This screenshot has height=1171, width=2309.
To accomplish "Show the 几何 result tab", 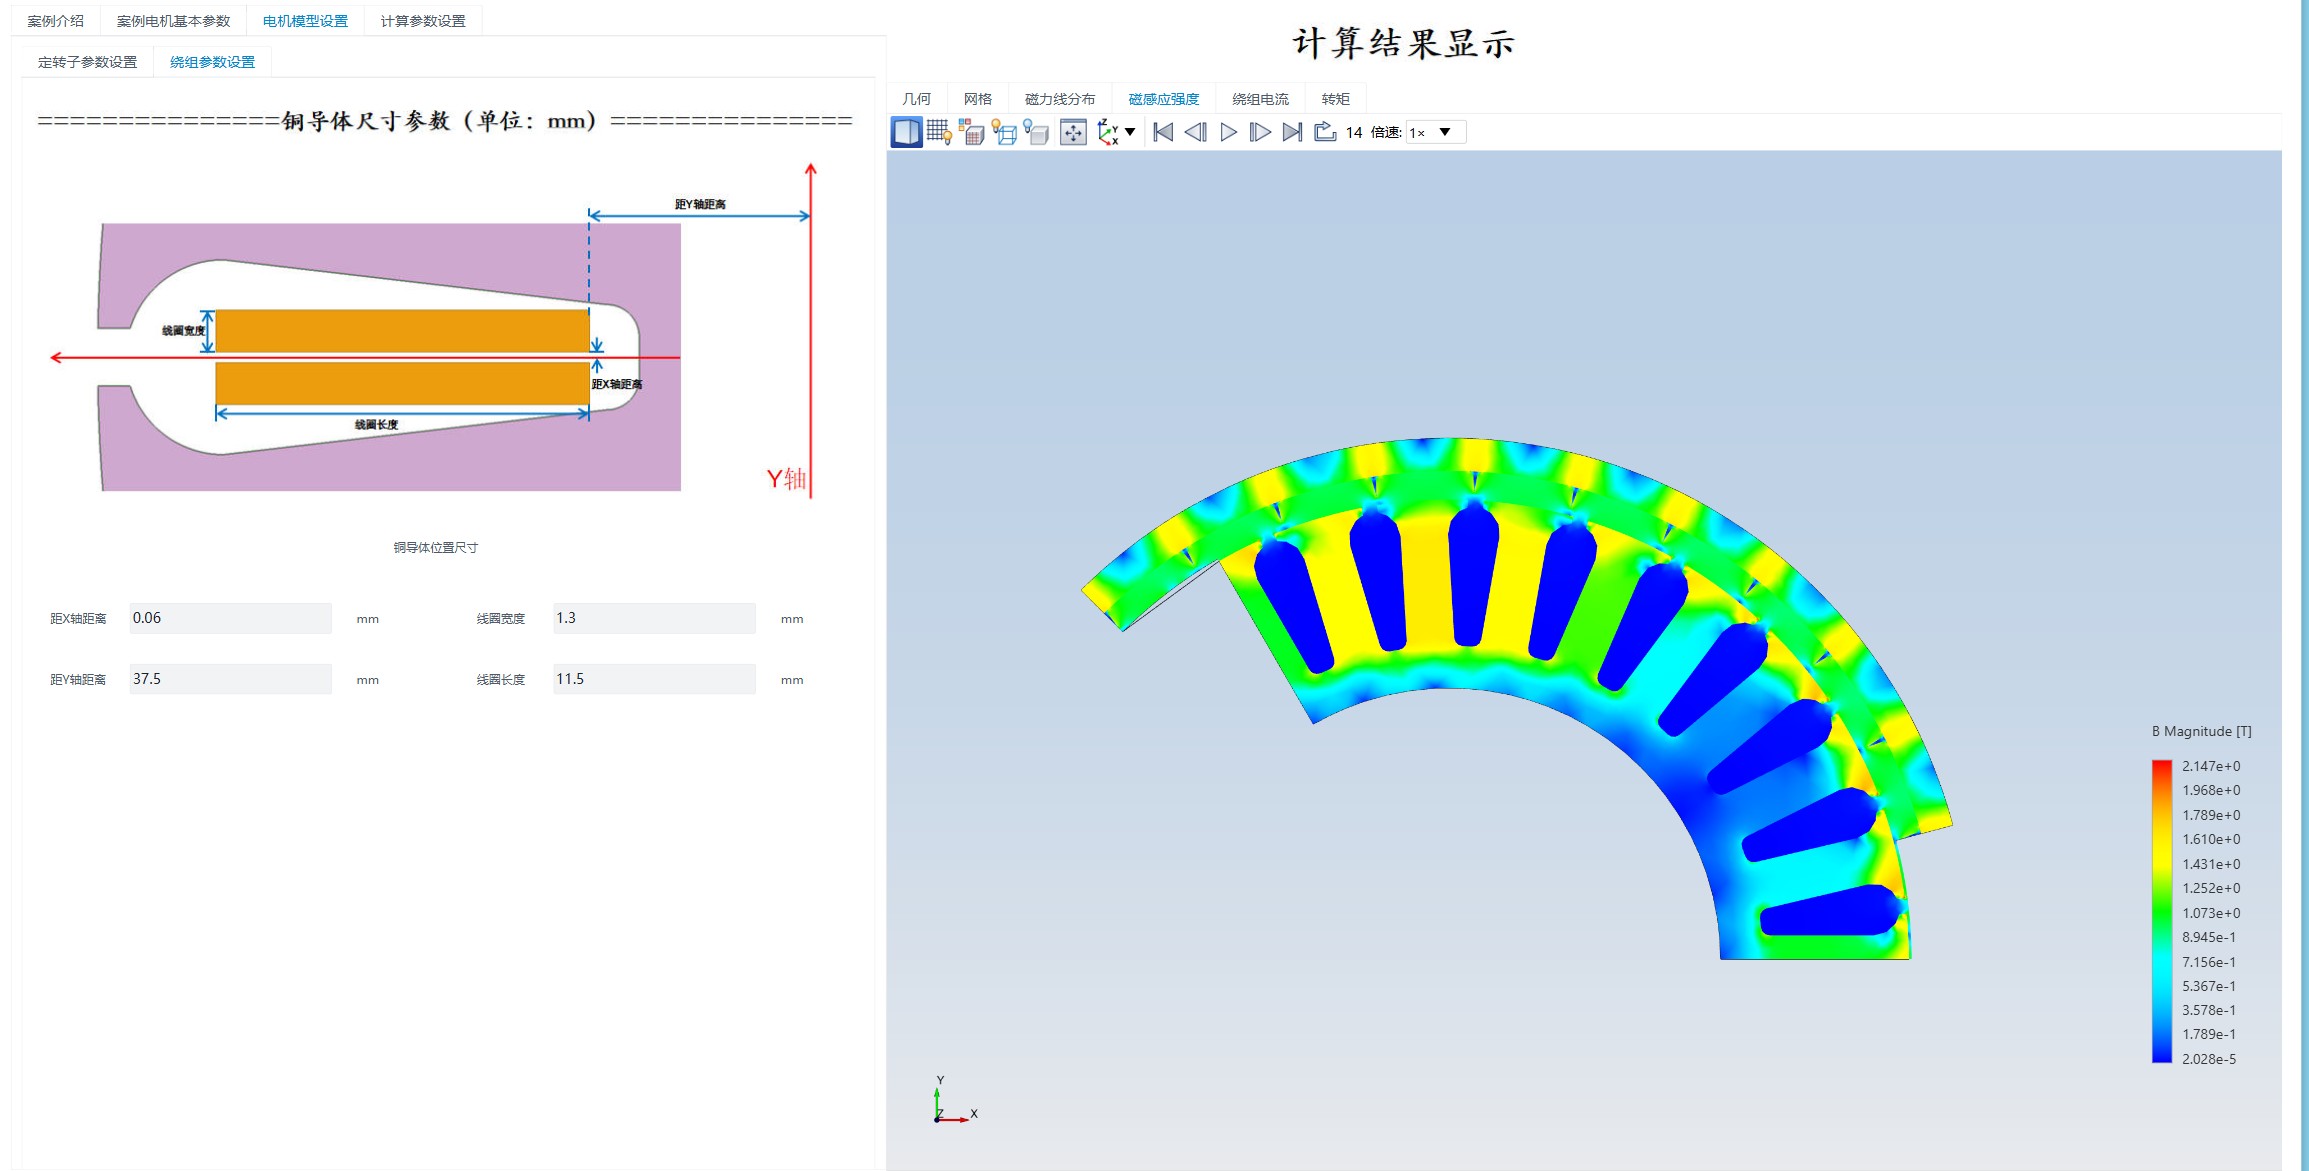I will [x=917, y=99].
